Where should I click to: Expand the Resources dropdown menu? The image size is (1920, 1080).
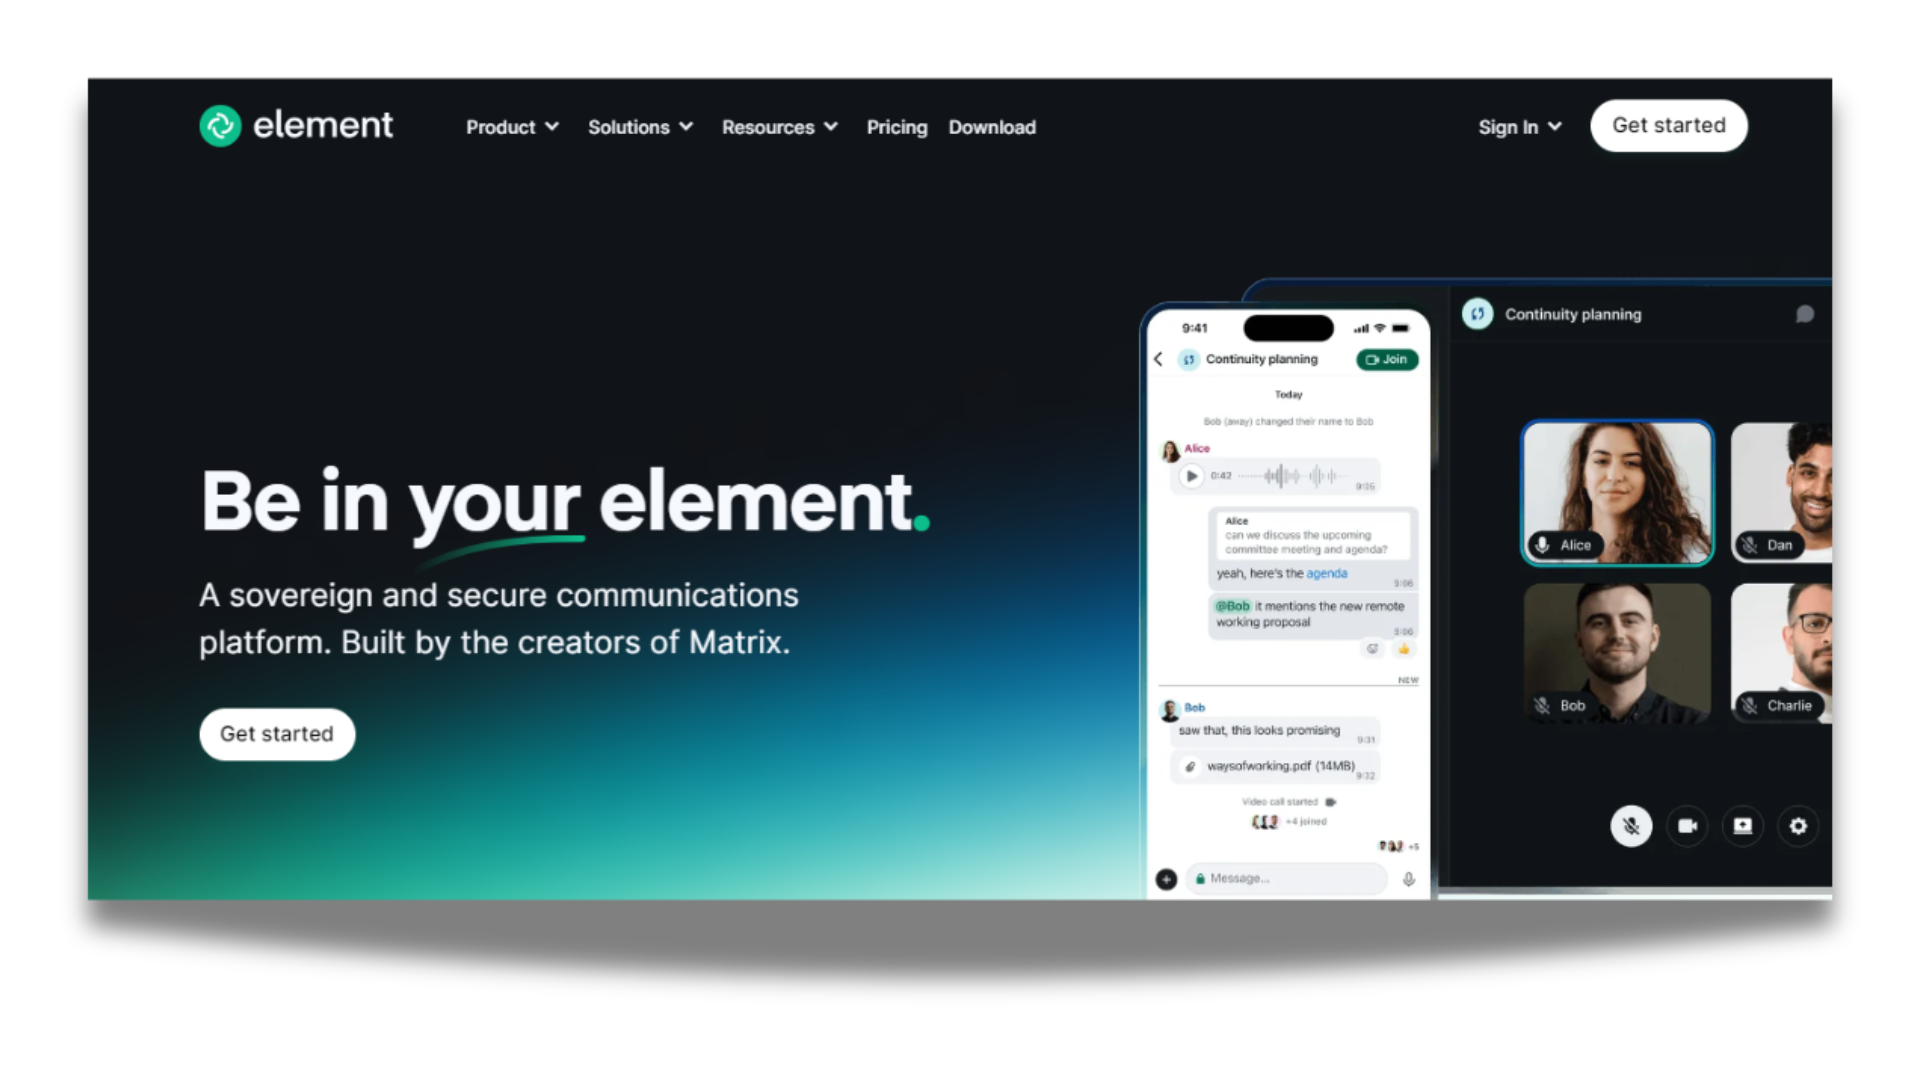779,125
